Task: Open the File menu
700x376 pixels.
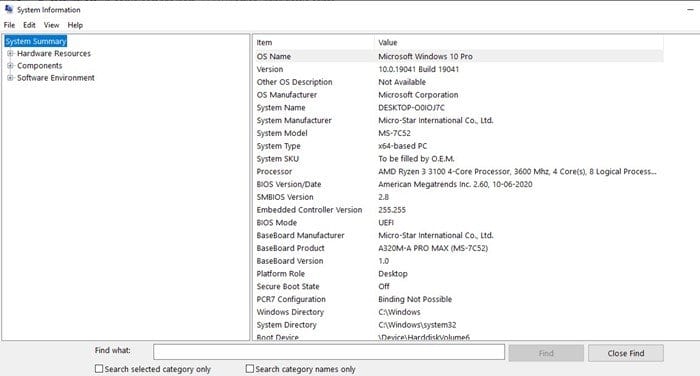Action: 9,25
